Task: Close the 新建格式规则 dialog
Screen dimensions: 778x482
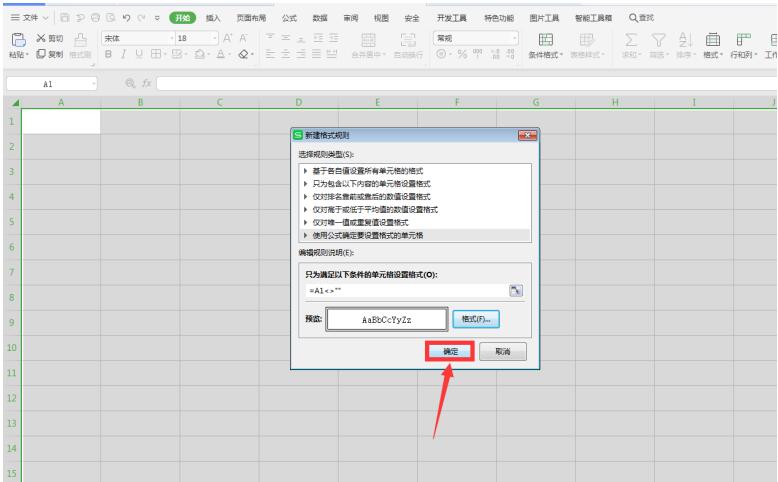Action: pos(527,135)
